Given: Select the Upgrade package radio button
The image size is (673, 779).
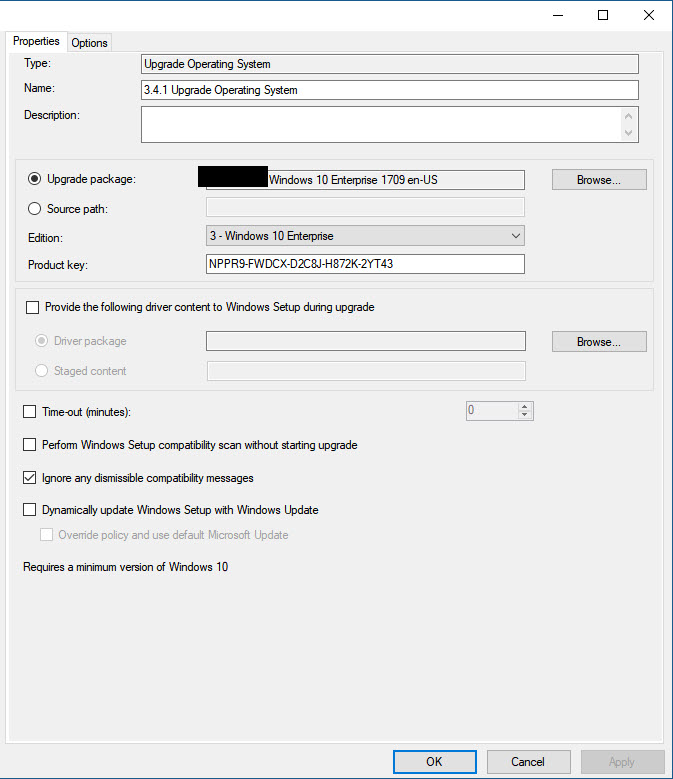Looking at the screenshot, I should (34, 179).
